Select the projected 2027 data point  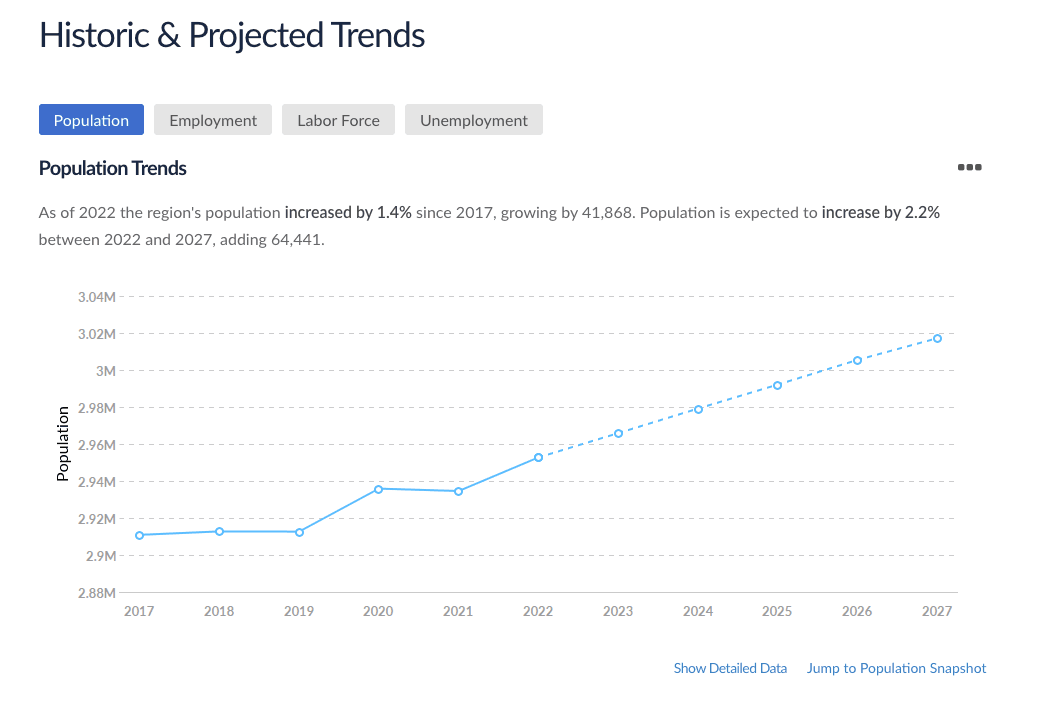937,338
